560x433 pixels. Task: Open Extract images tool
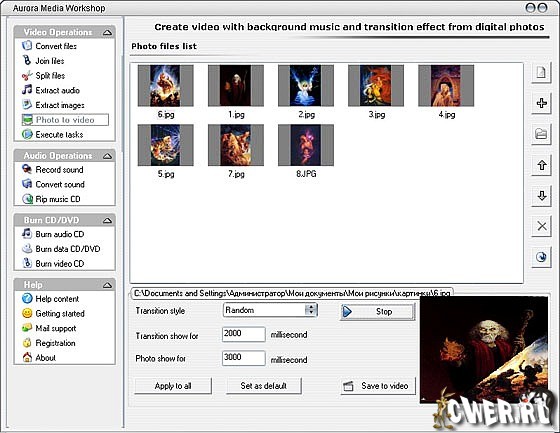53,105
